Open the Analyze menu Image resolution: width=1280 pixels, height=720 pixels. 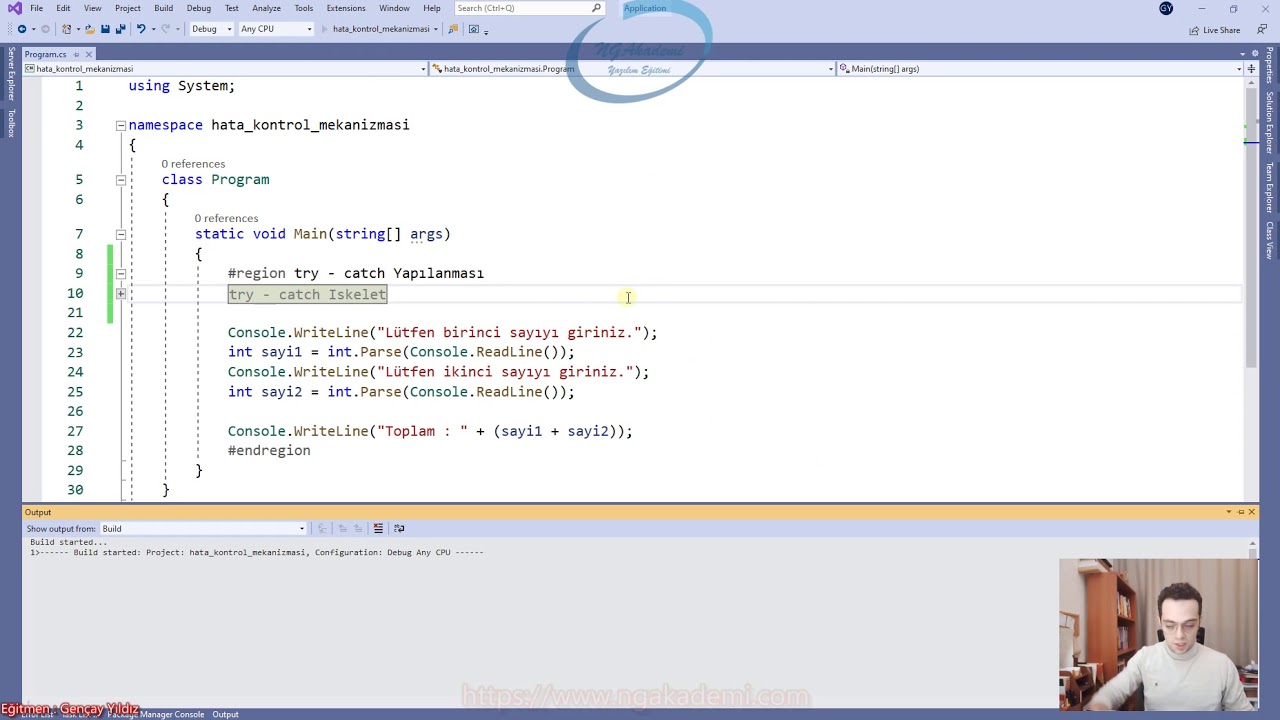coord(266,8)
